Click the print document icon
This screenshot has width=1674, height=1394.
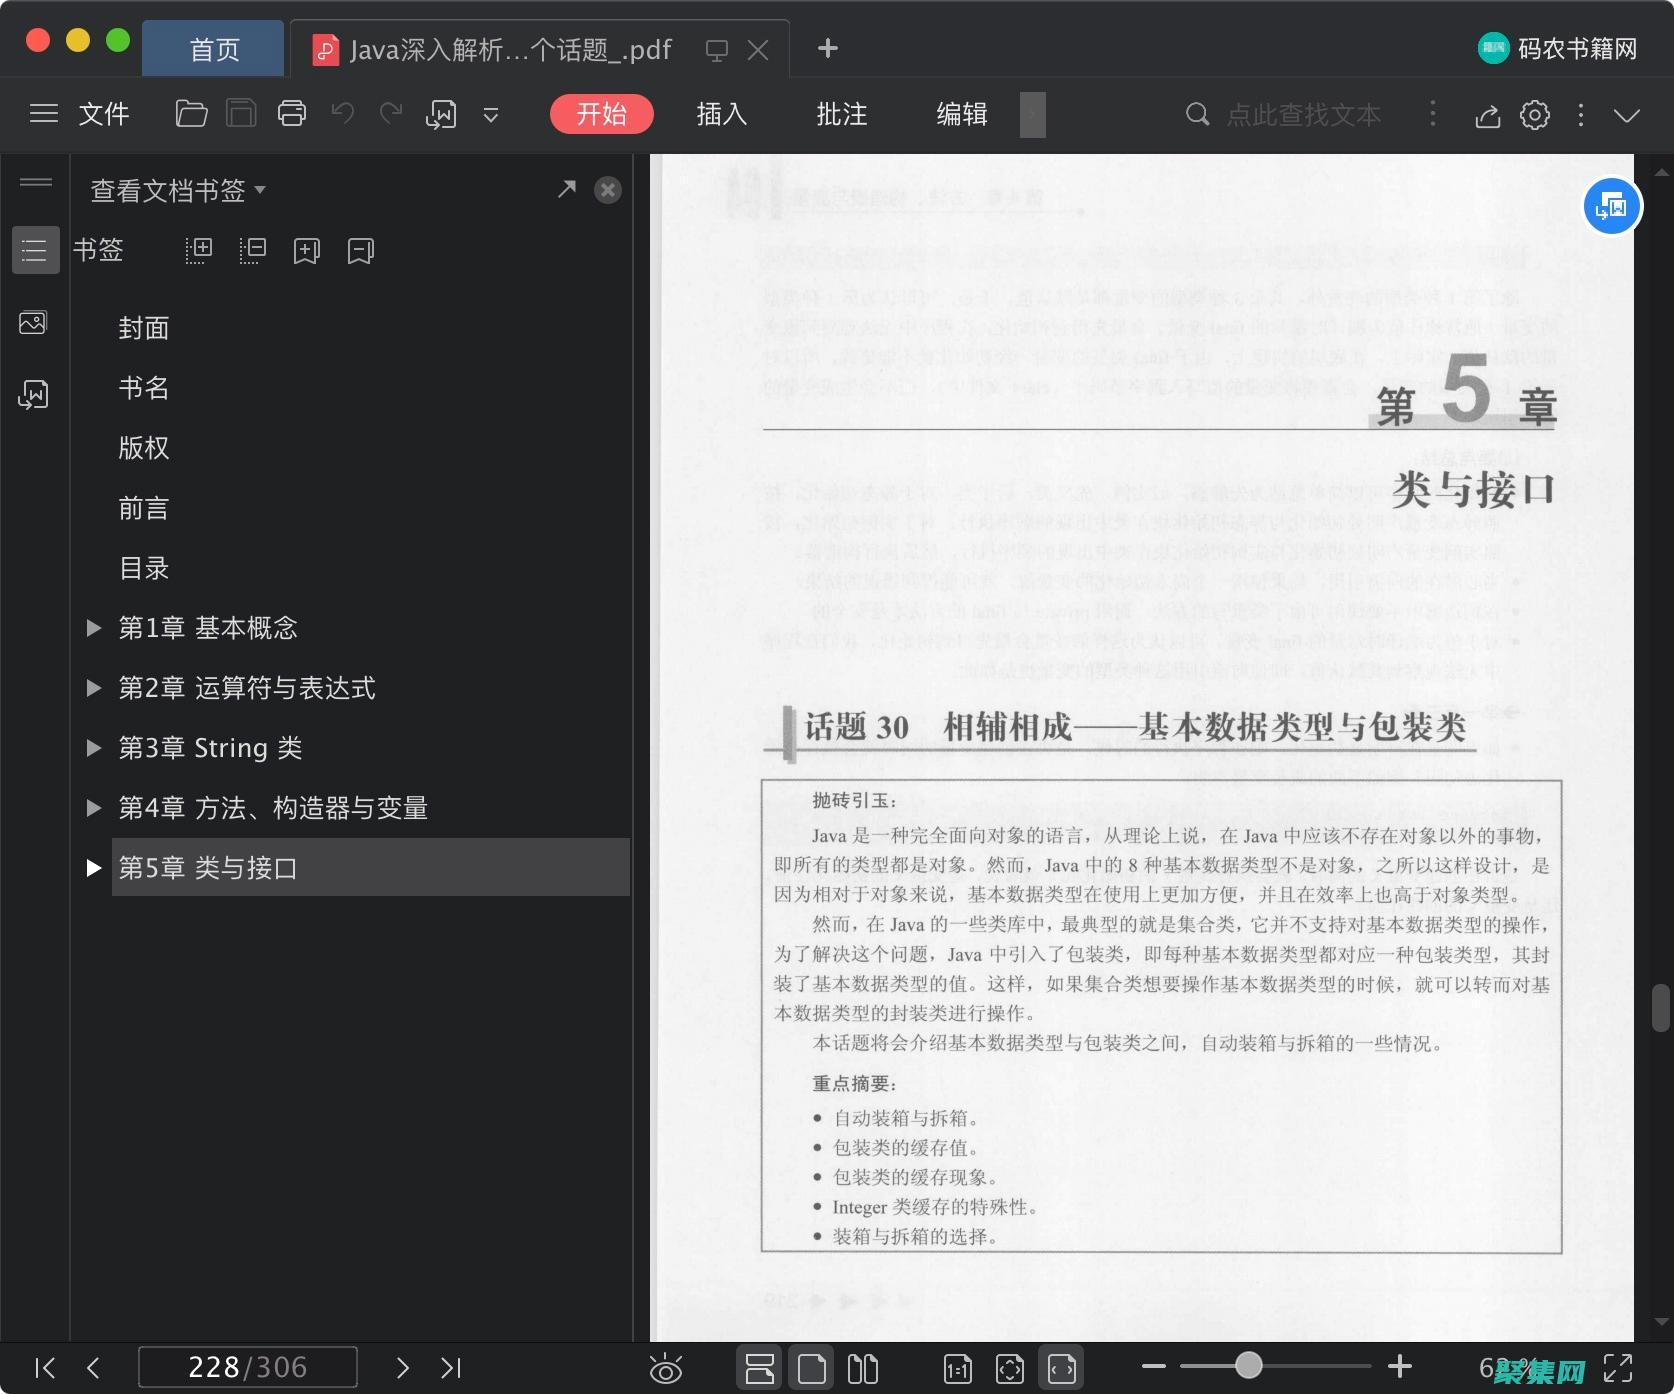(x=291, y=114)
